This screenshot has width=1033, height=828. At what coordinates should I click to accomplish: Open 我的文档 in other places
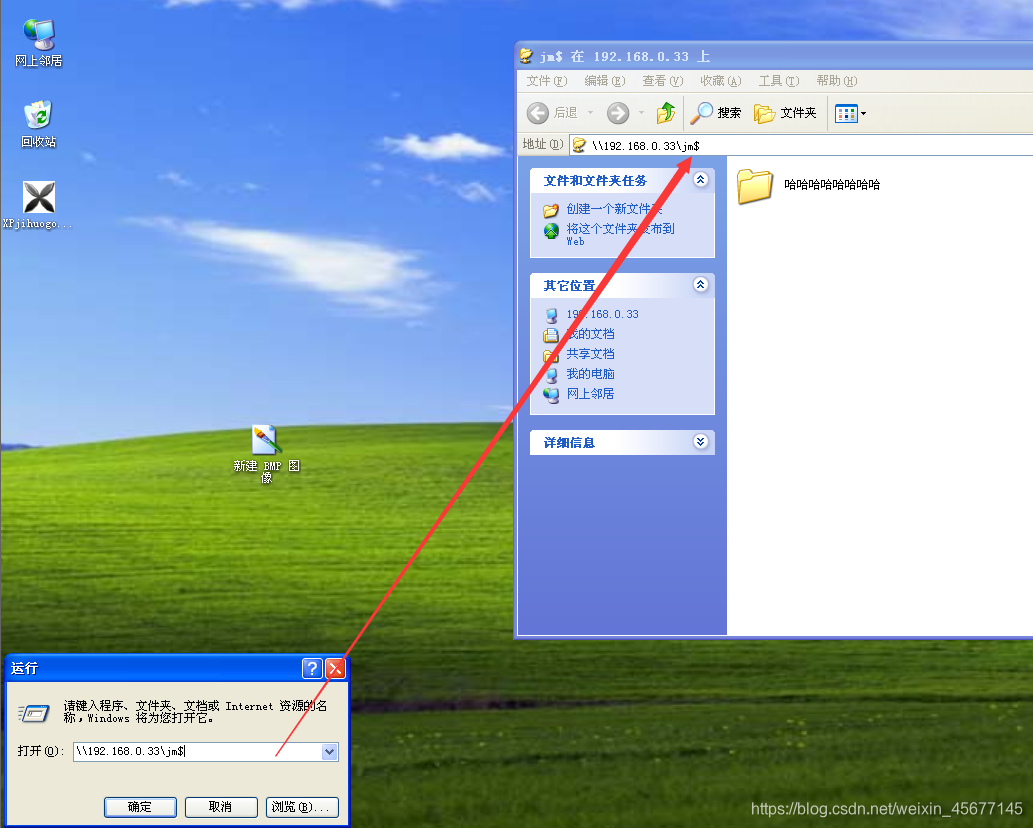point(590,334)
